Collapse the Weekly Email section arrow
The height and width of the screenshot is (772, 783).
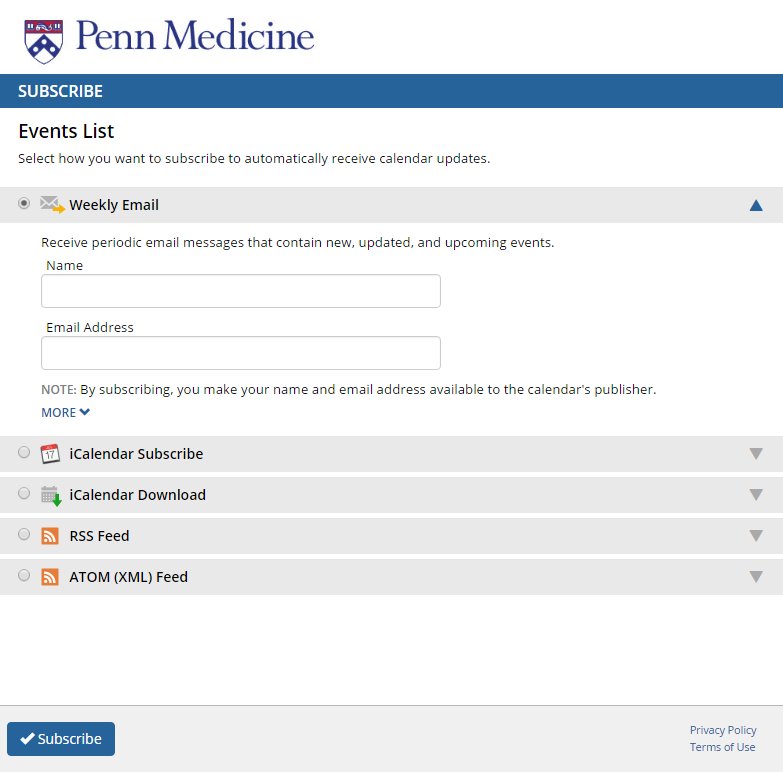pos(756,205)
